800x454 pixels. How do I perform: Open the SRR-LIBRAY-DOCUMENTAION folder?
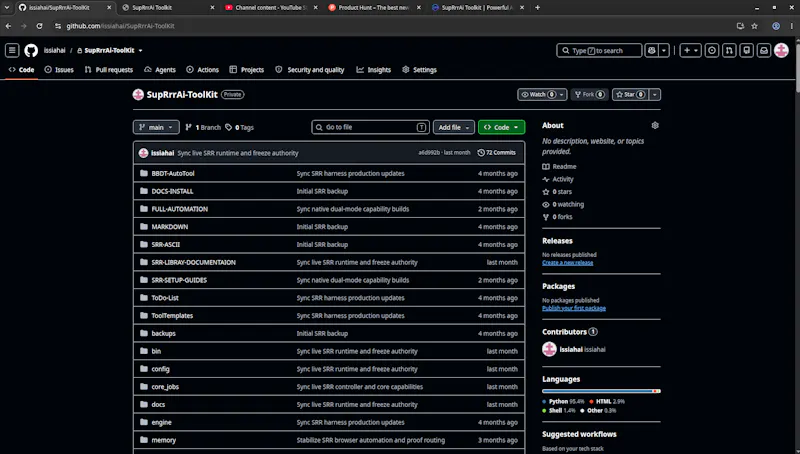193,262
